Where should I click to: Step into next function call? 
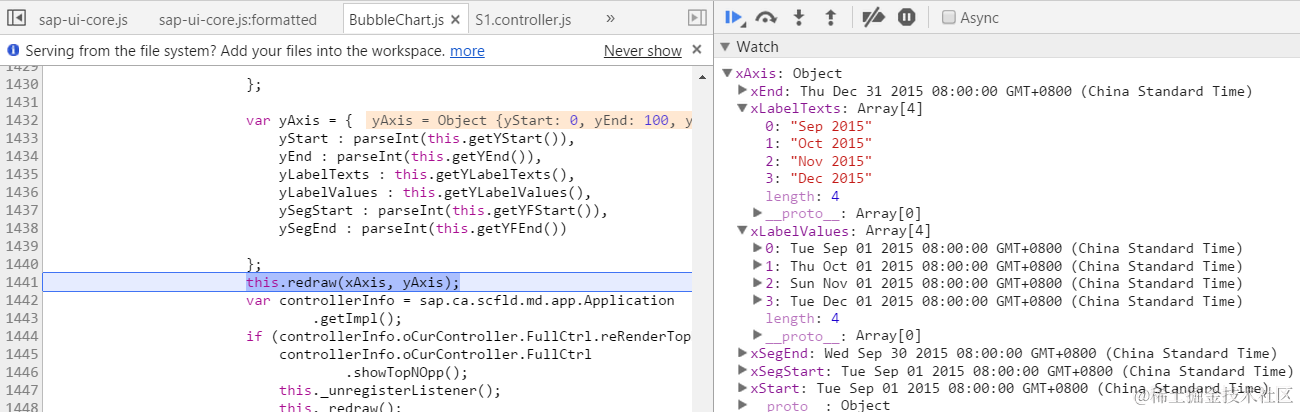pos(799,17)
